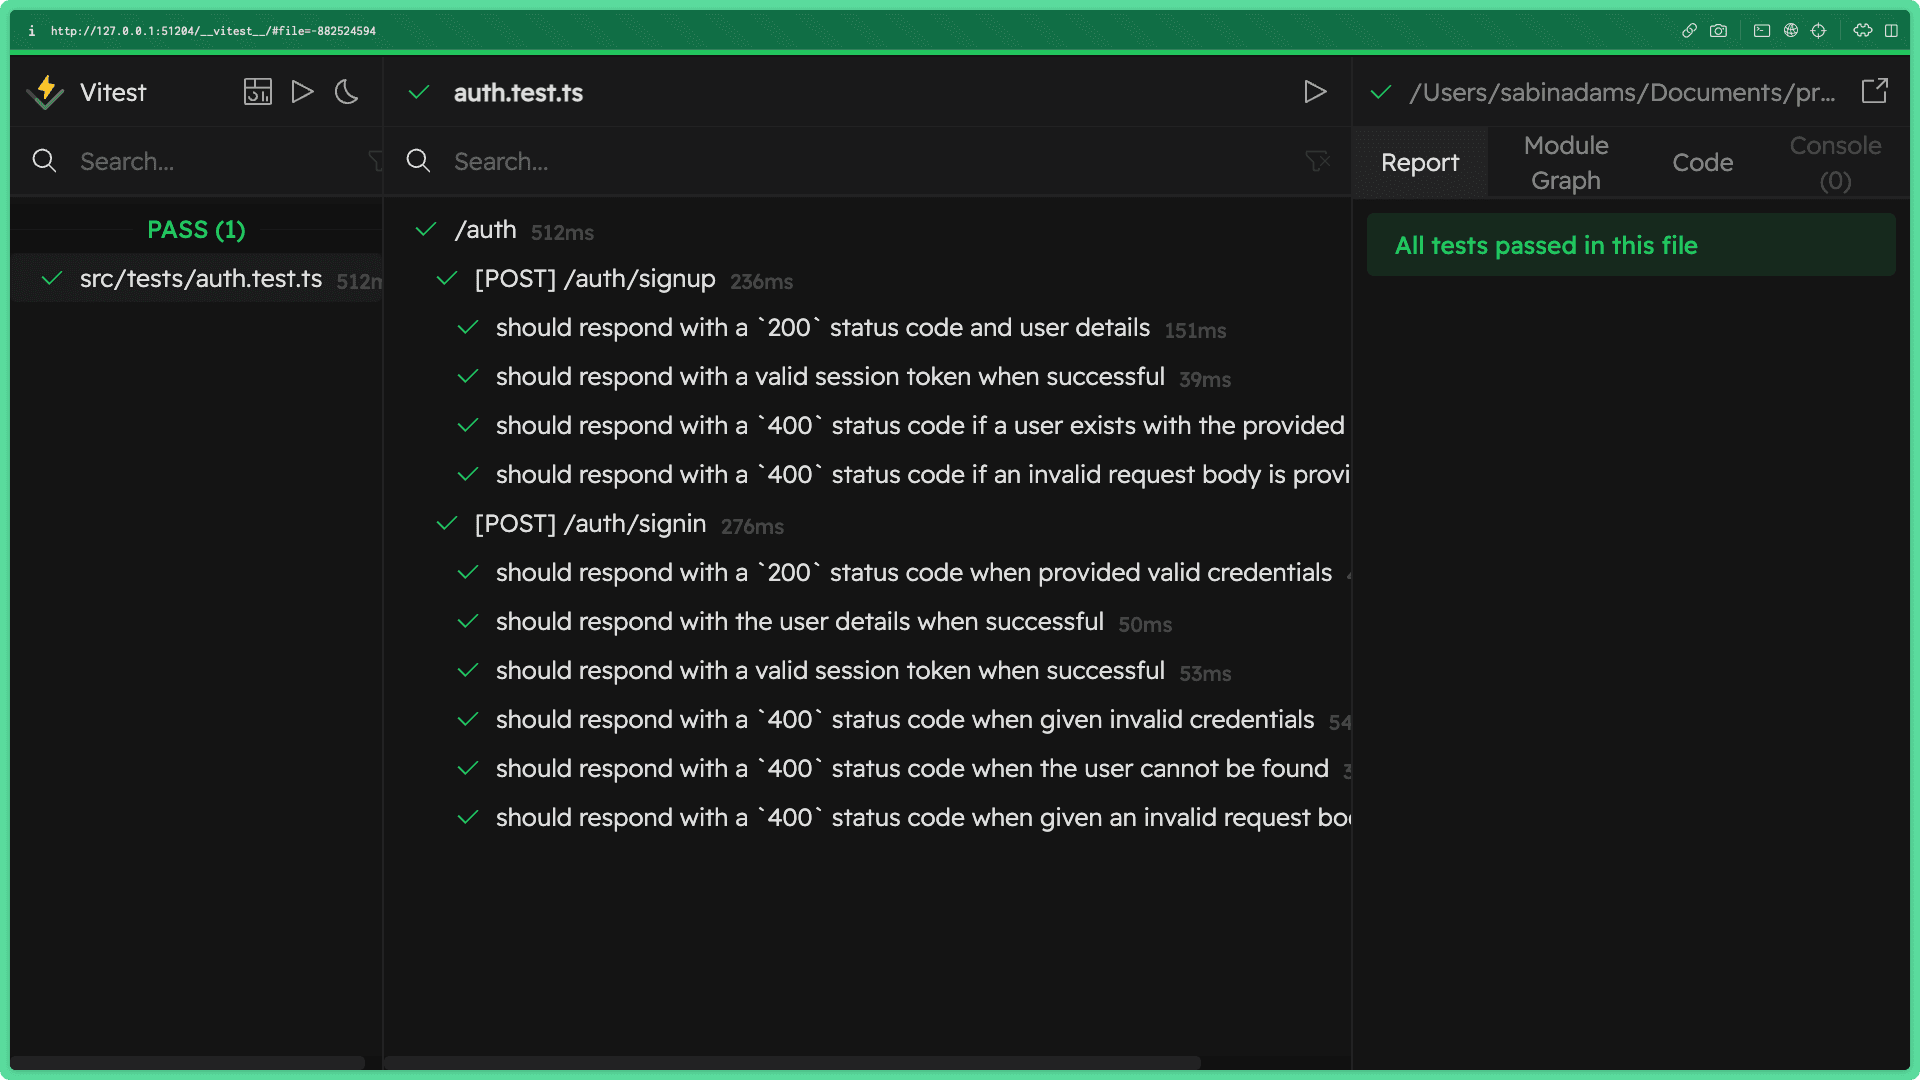Select the test 'should respond with the user details when successful'
The width and height of the screenshot is (1920, 1080).
(x=799, y=621)
